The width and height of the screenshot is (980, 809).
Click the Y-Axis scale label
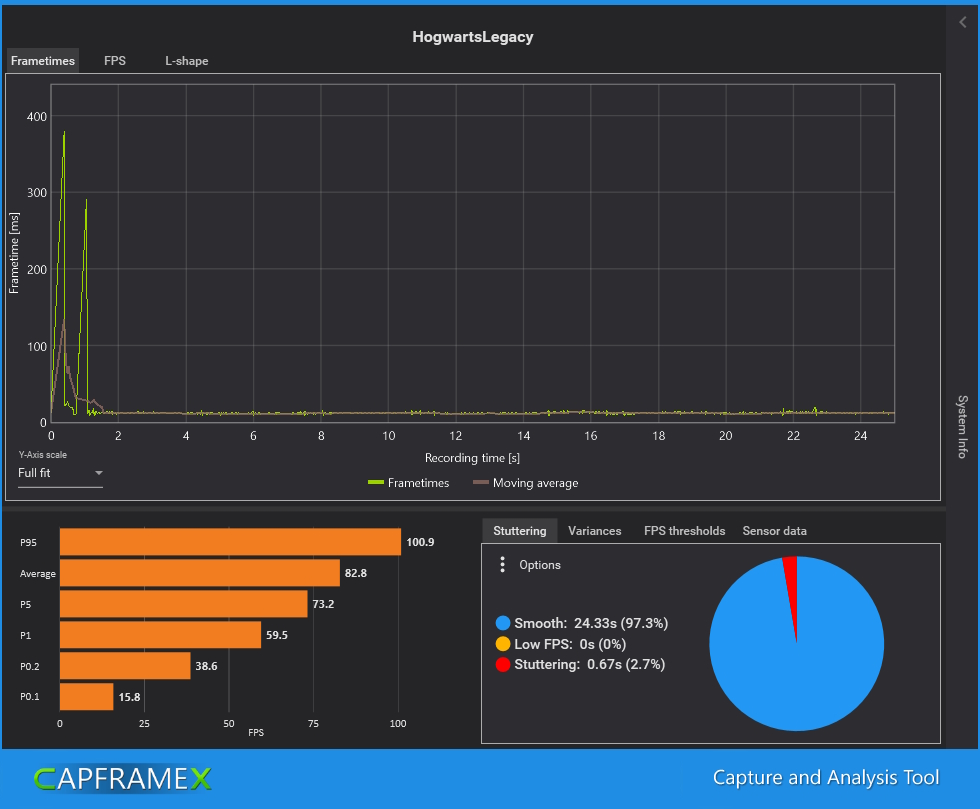[x=42, y=455]
